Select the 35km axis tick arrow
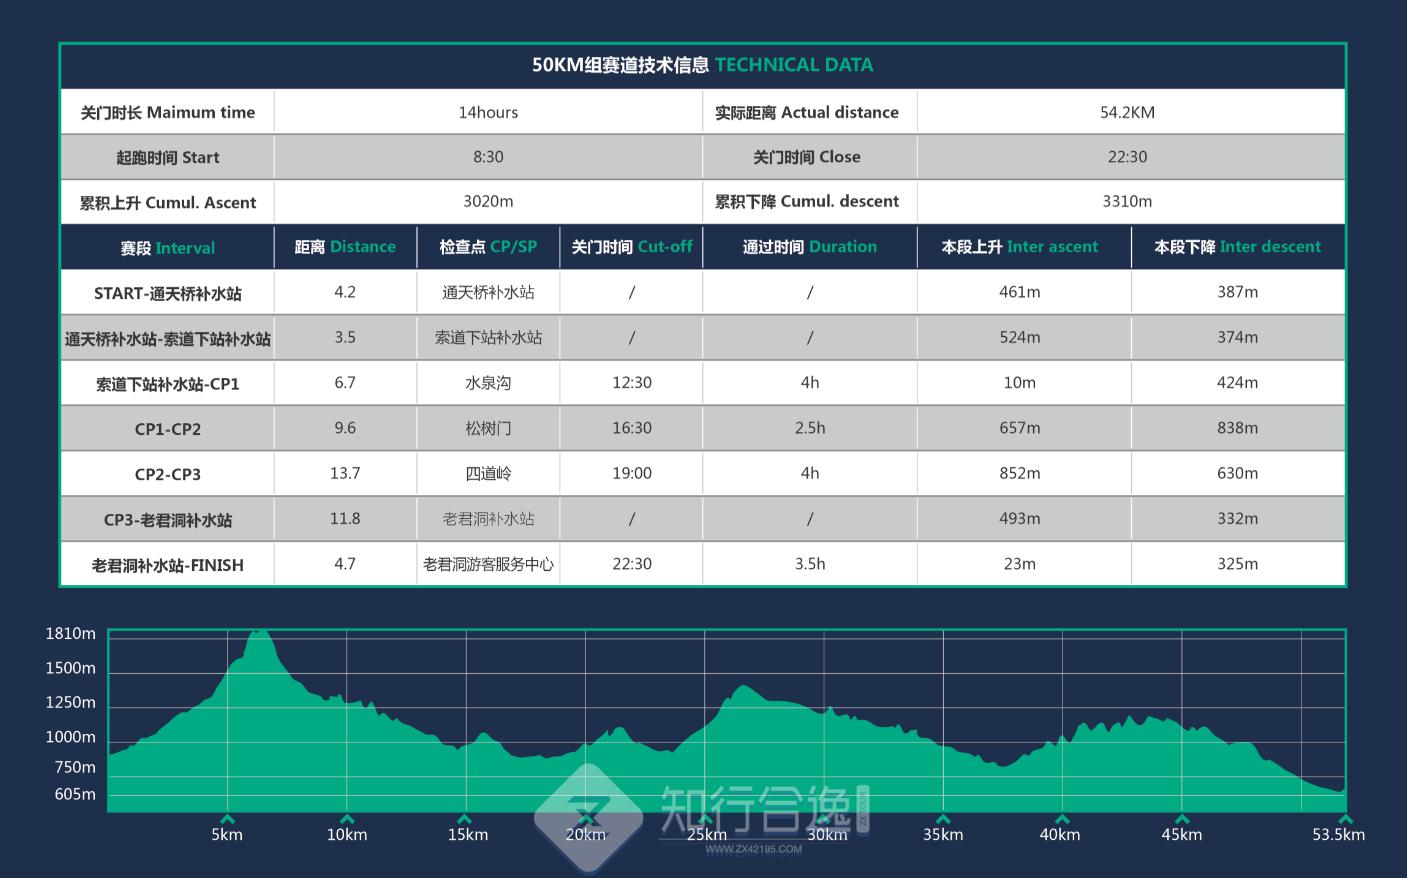The width and height of the screenshot is (1407, 878). tap(943, 819)
